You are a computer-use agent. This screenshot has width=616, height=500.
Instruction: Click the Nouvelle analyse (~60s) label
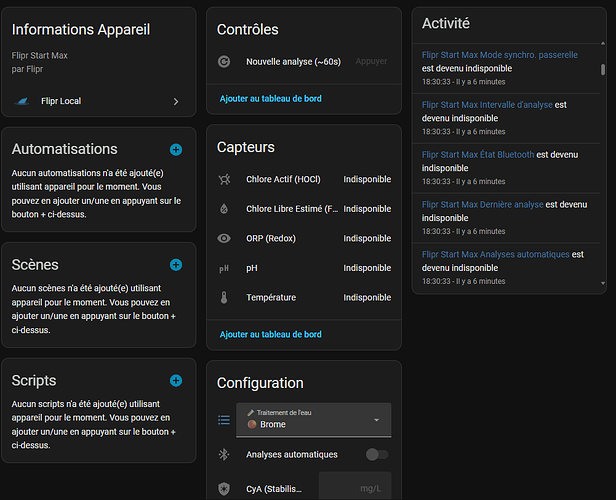293,62
